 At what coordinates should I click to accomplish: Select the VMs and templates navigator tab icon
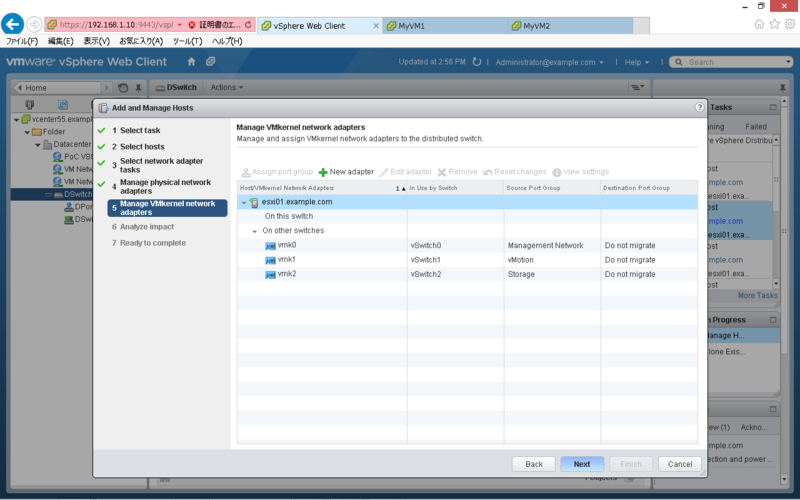point(63,105)
